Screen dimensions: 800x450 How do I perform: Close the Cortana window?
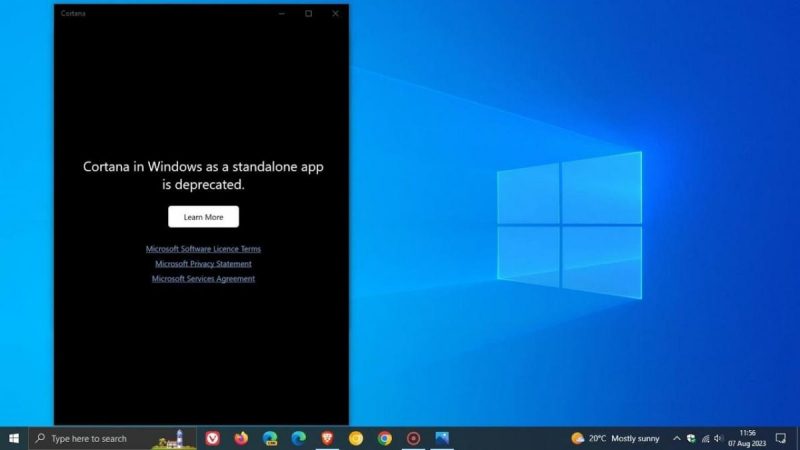(x=335, y=14)
